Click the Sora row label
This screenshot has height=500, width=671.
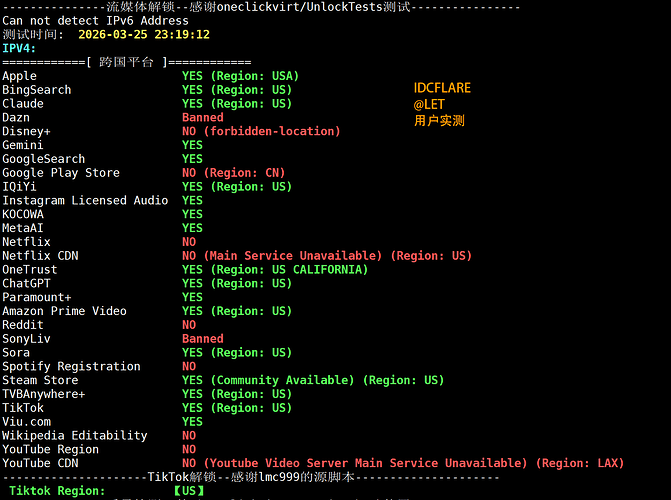tap(16, 352)
